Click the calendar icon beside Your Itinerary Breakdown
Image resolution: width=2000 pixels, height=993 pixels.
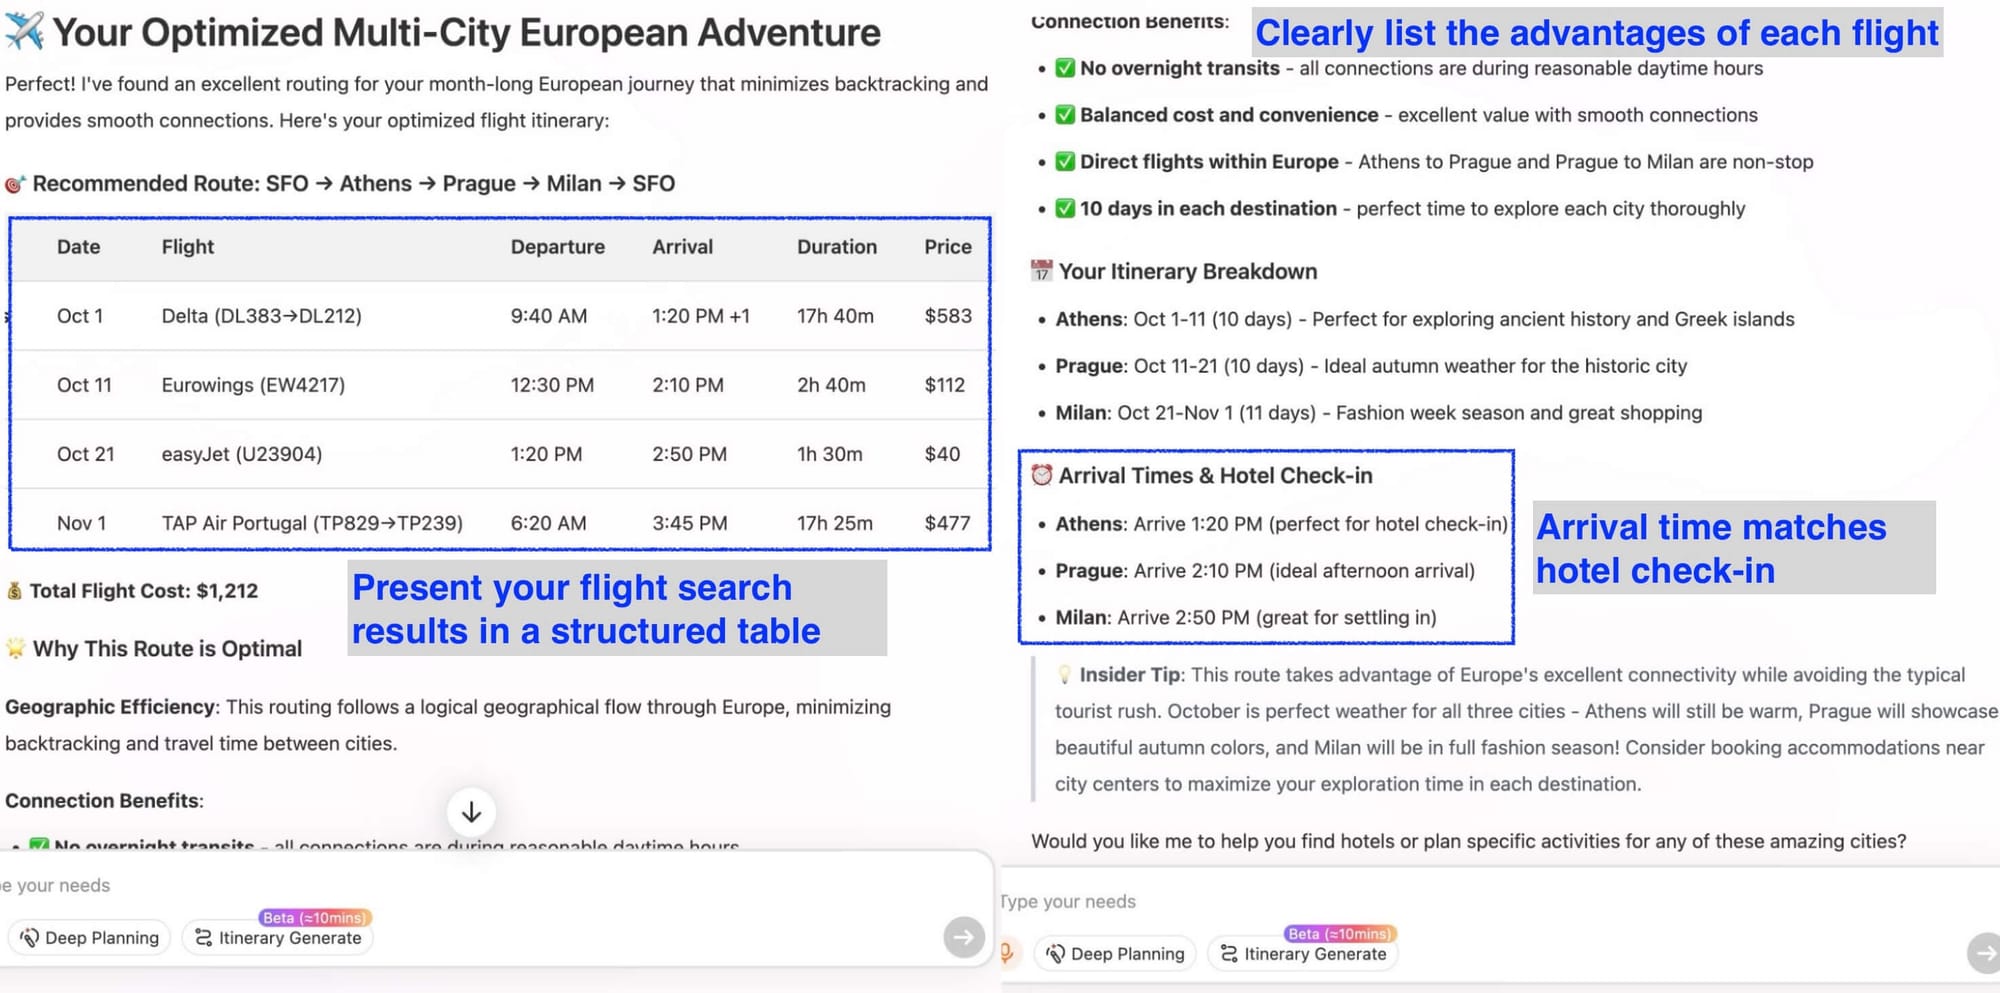click(x=1041, y=271)
